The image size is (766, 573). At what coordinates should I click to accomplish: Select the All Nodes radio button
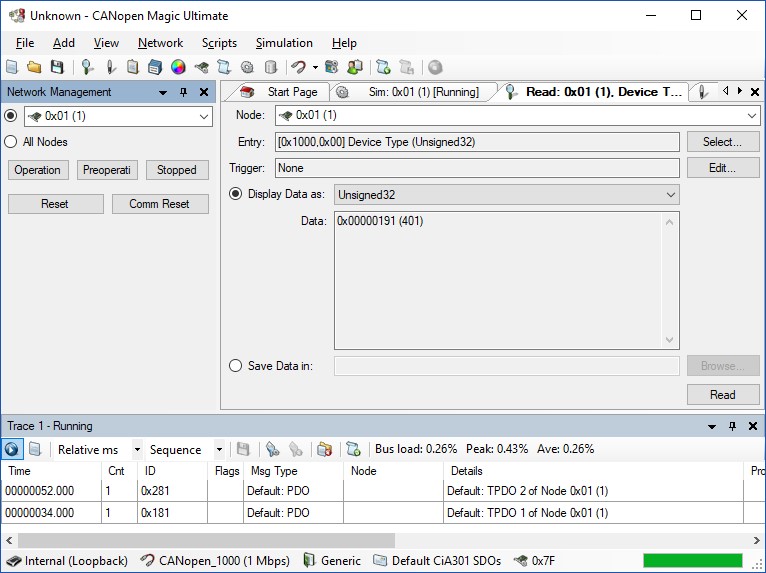(x=11, y=142)
